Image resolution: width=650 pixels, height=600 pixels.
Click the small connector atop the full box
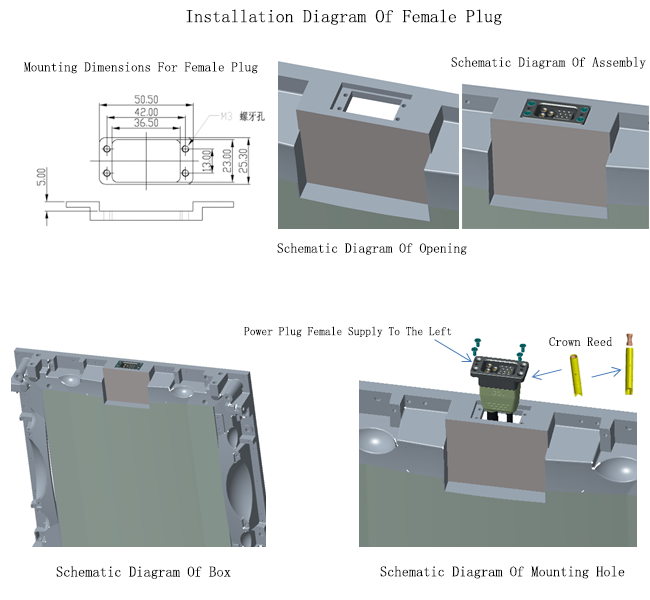click(x=127, y=364)
